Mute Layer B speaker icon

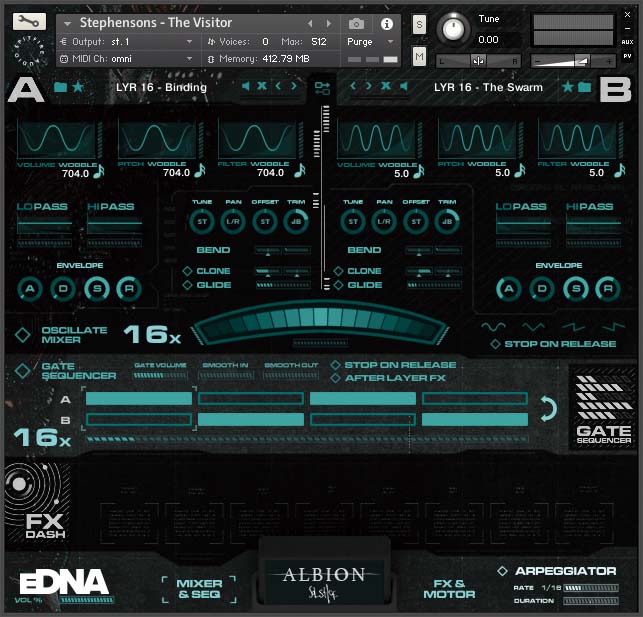(x=404, y=86)
